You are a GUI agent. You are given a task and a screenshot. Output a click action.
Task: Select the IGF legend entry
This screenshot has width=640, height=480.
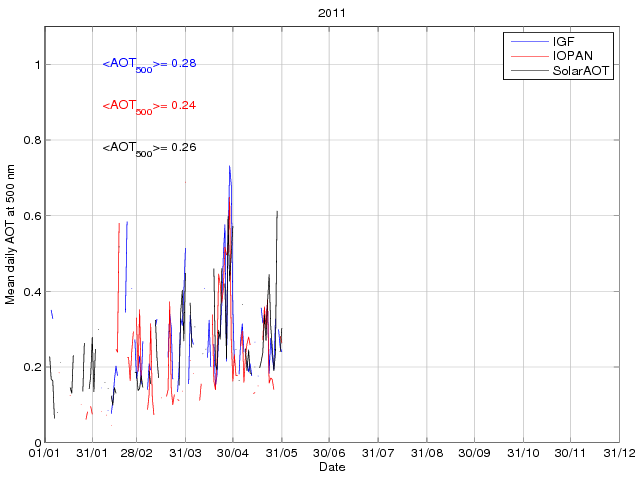566,42
